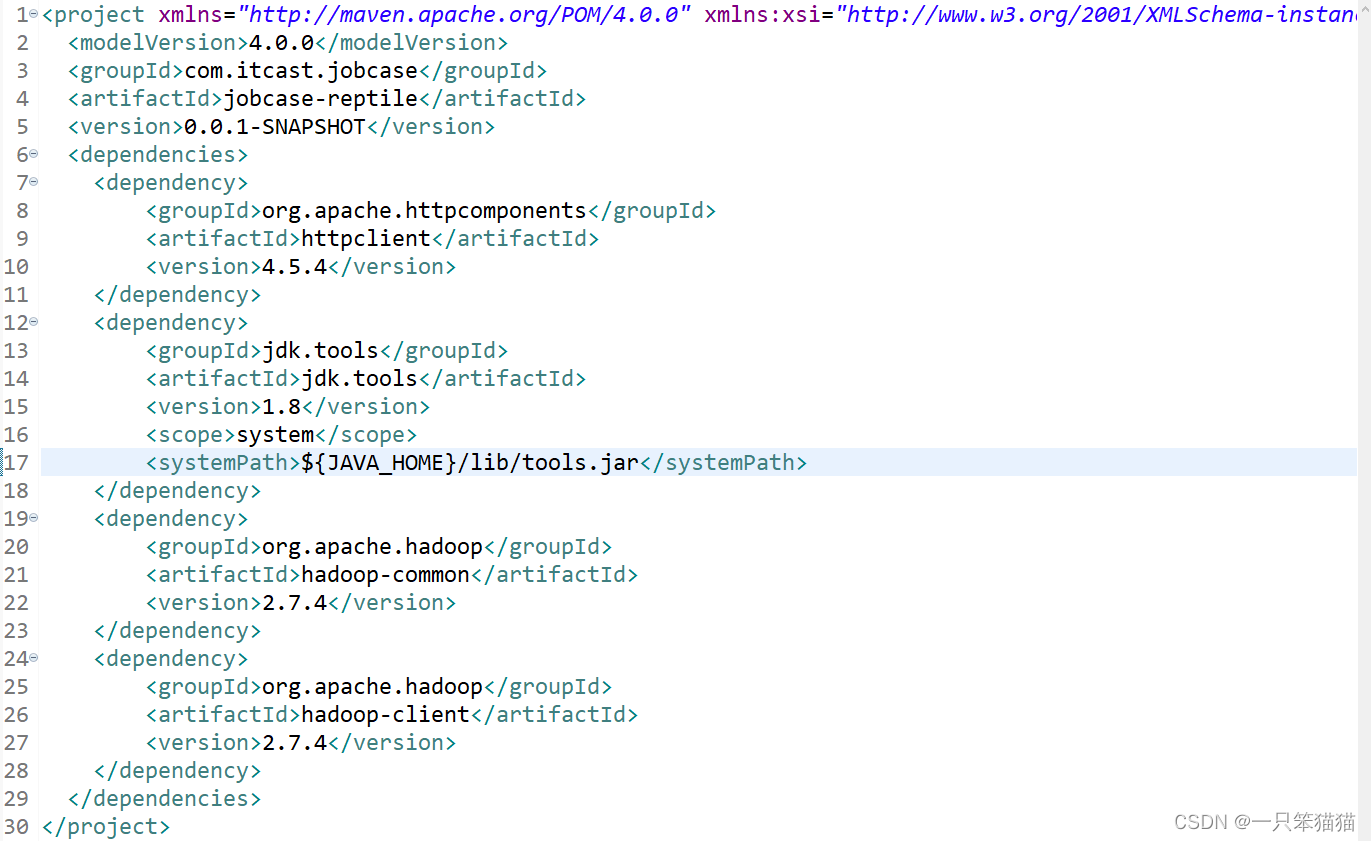This screenshot has height=841, width=1371.
Task: Click the groupId text org.apache.httpcomponents
Action: [x=424, y=211]
